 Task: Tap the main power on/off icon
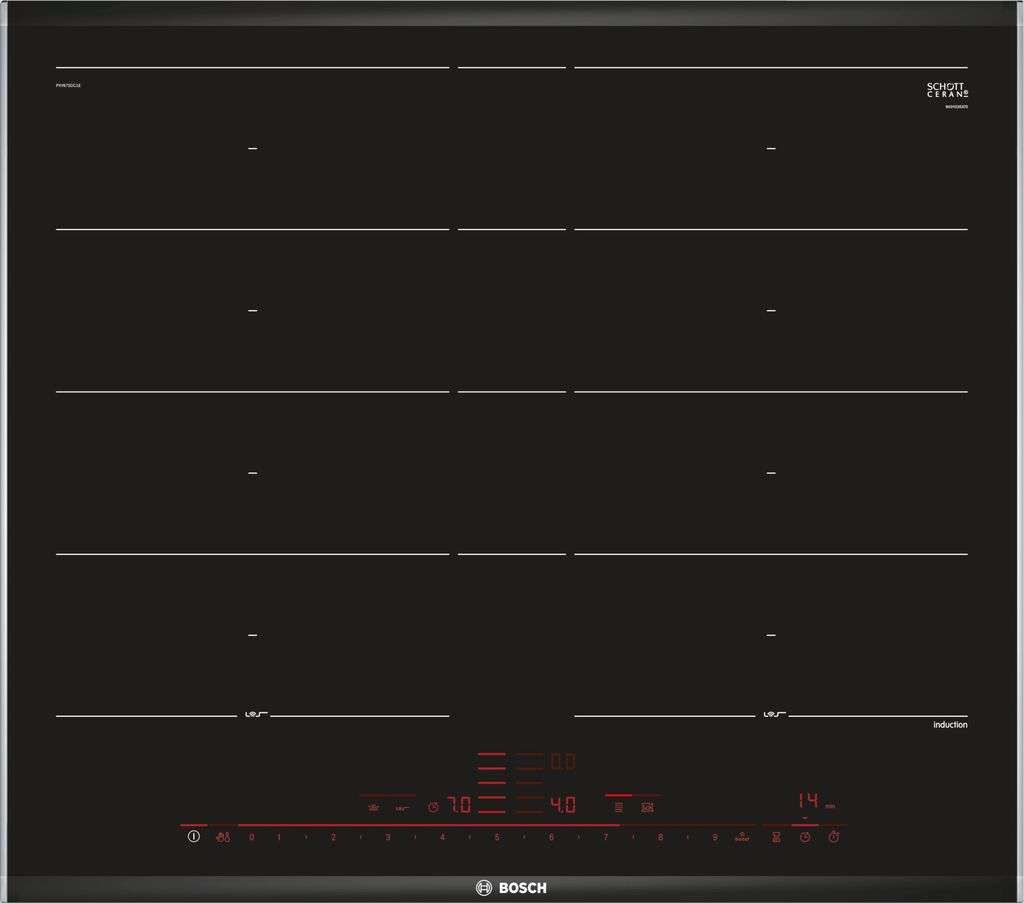click(x=193, y=836)
